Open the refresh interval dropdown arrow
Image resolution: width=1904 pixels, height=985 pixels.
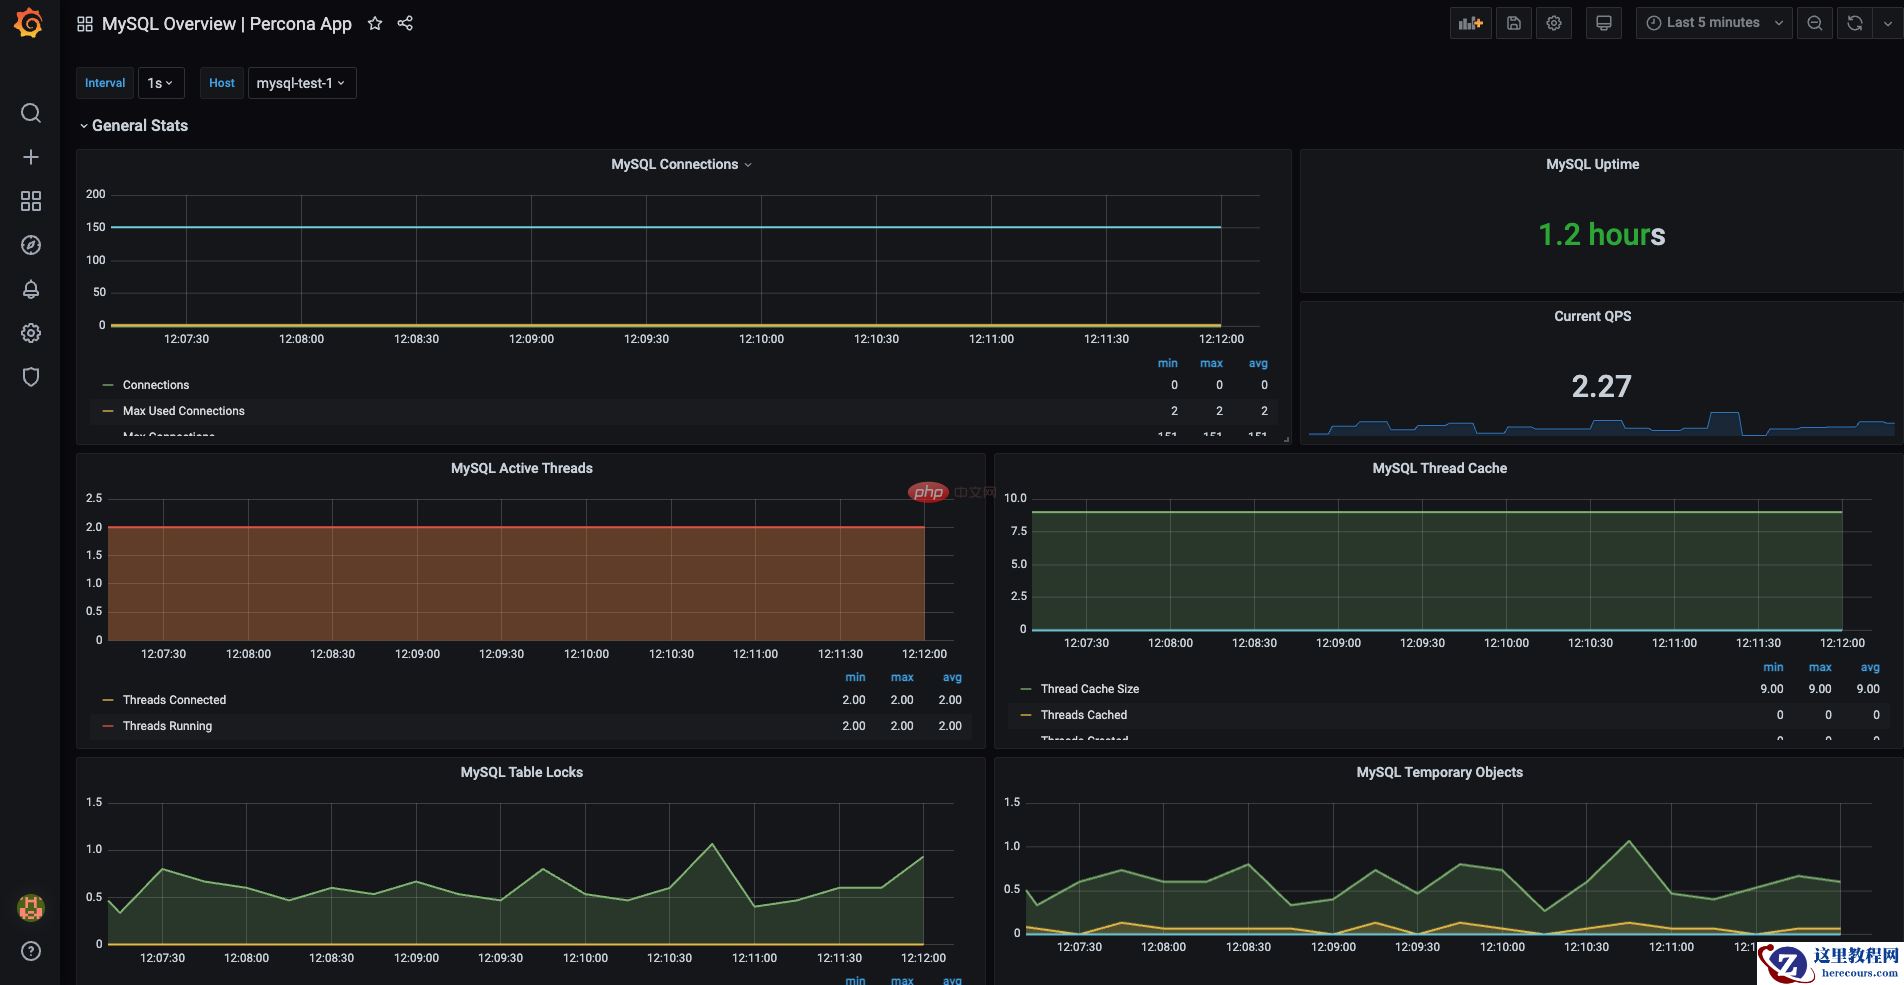point(1887,23)
